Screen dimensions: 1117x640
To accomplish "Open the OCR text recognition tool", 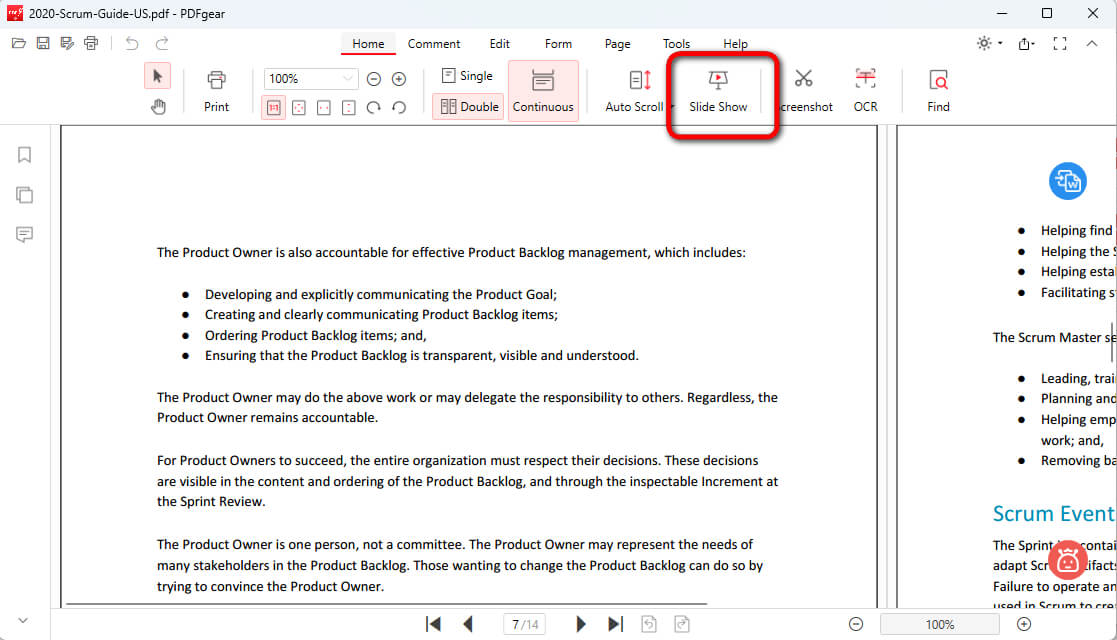I will point(865,90).
